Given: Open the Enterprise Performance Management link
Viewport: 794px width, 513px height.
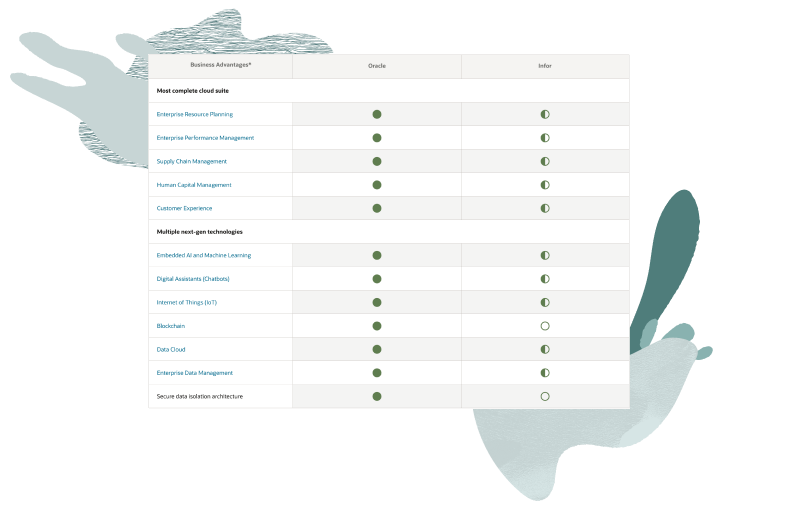Looking at the screenshot, I should (205, 138).
